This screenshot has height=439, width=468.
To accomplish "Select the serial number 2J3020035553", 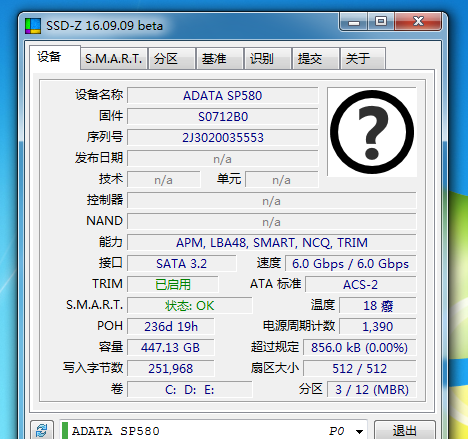I will click(223, 138).
